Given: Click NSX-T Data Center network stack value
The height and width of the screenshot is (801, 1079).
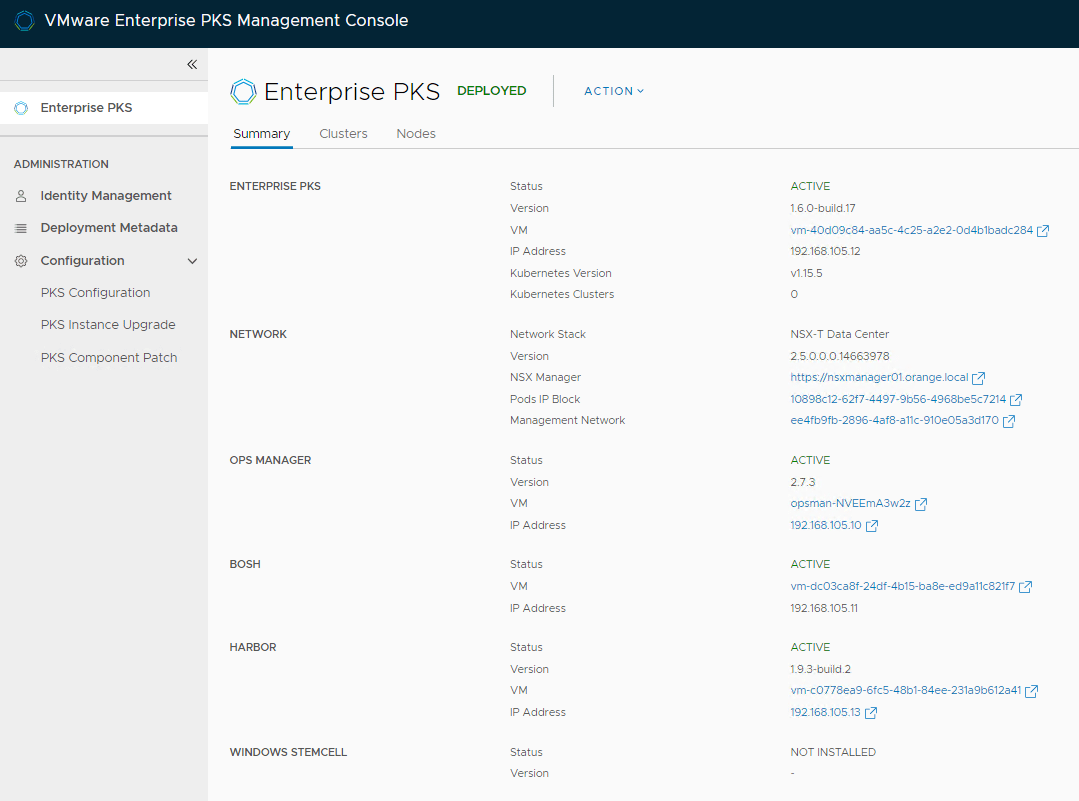Looking at the screenshot, I should pyautogui.click(x=840, y=334).
